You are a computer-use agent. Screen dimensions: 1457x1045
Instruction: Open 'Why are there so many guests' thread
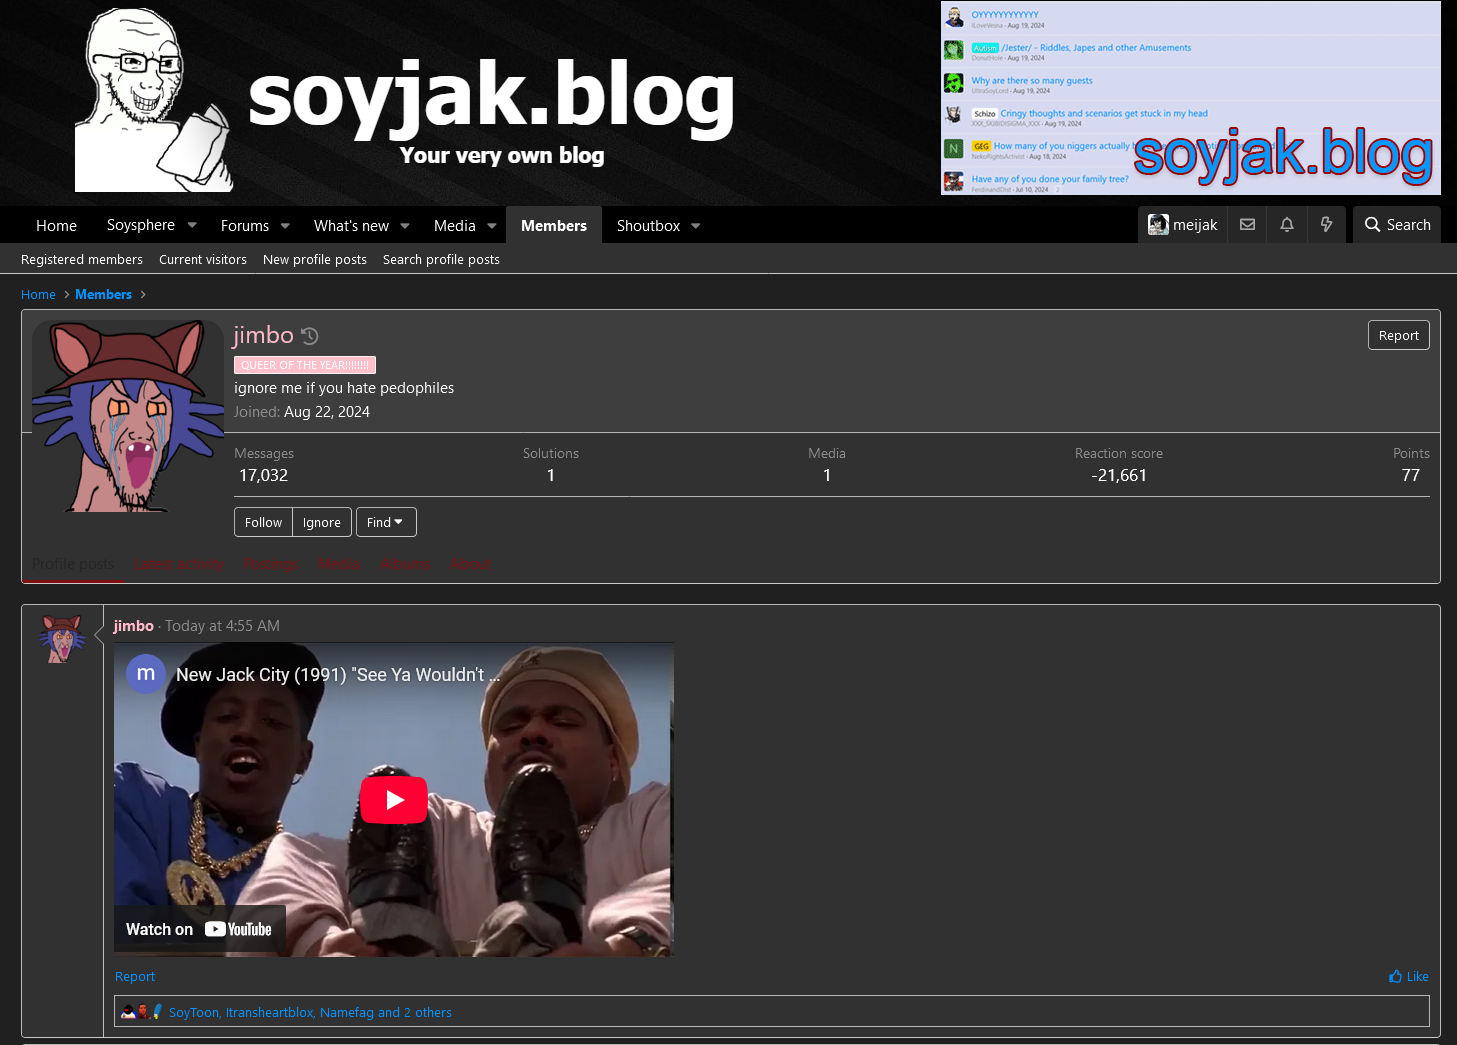[x=1032, y=81]
